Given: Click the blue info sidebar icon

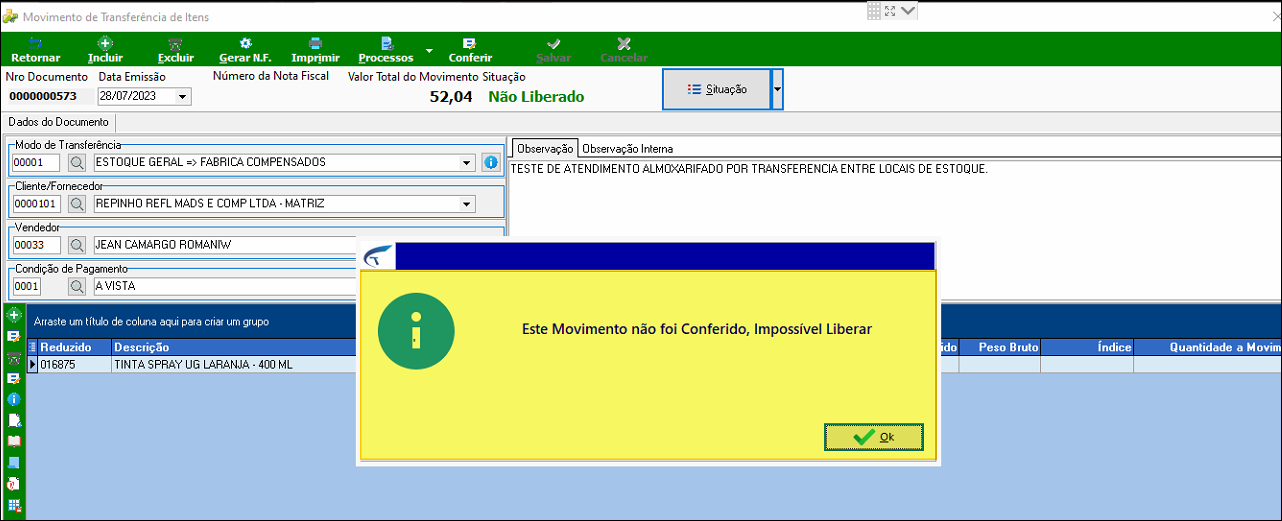Looking at the screenshot, I should (14, 399).
